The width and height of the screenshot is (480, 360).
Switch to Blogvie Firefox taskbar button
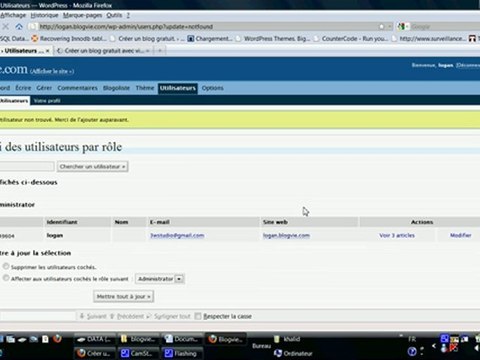point(226,339)
